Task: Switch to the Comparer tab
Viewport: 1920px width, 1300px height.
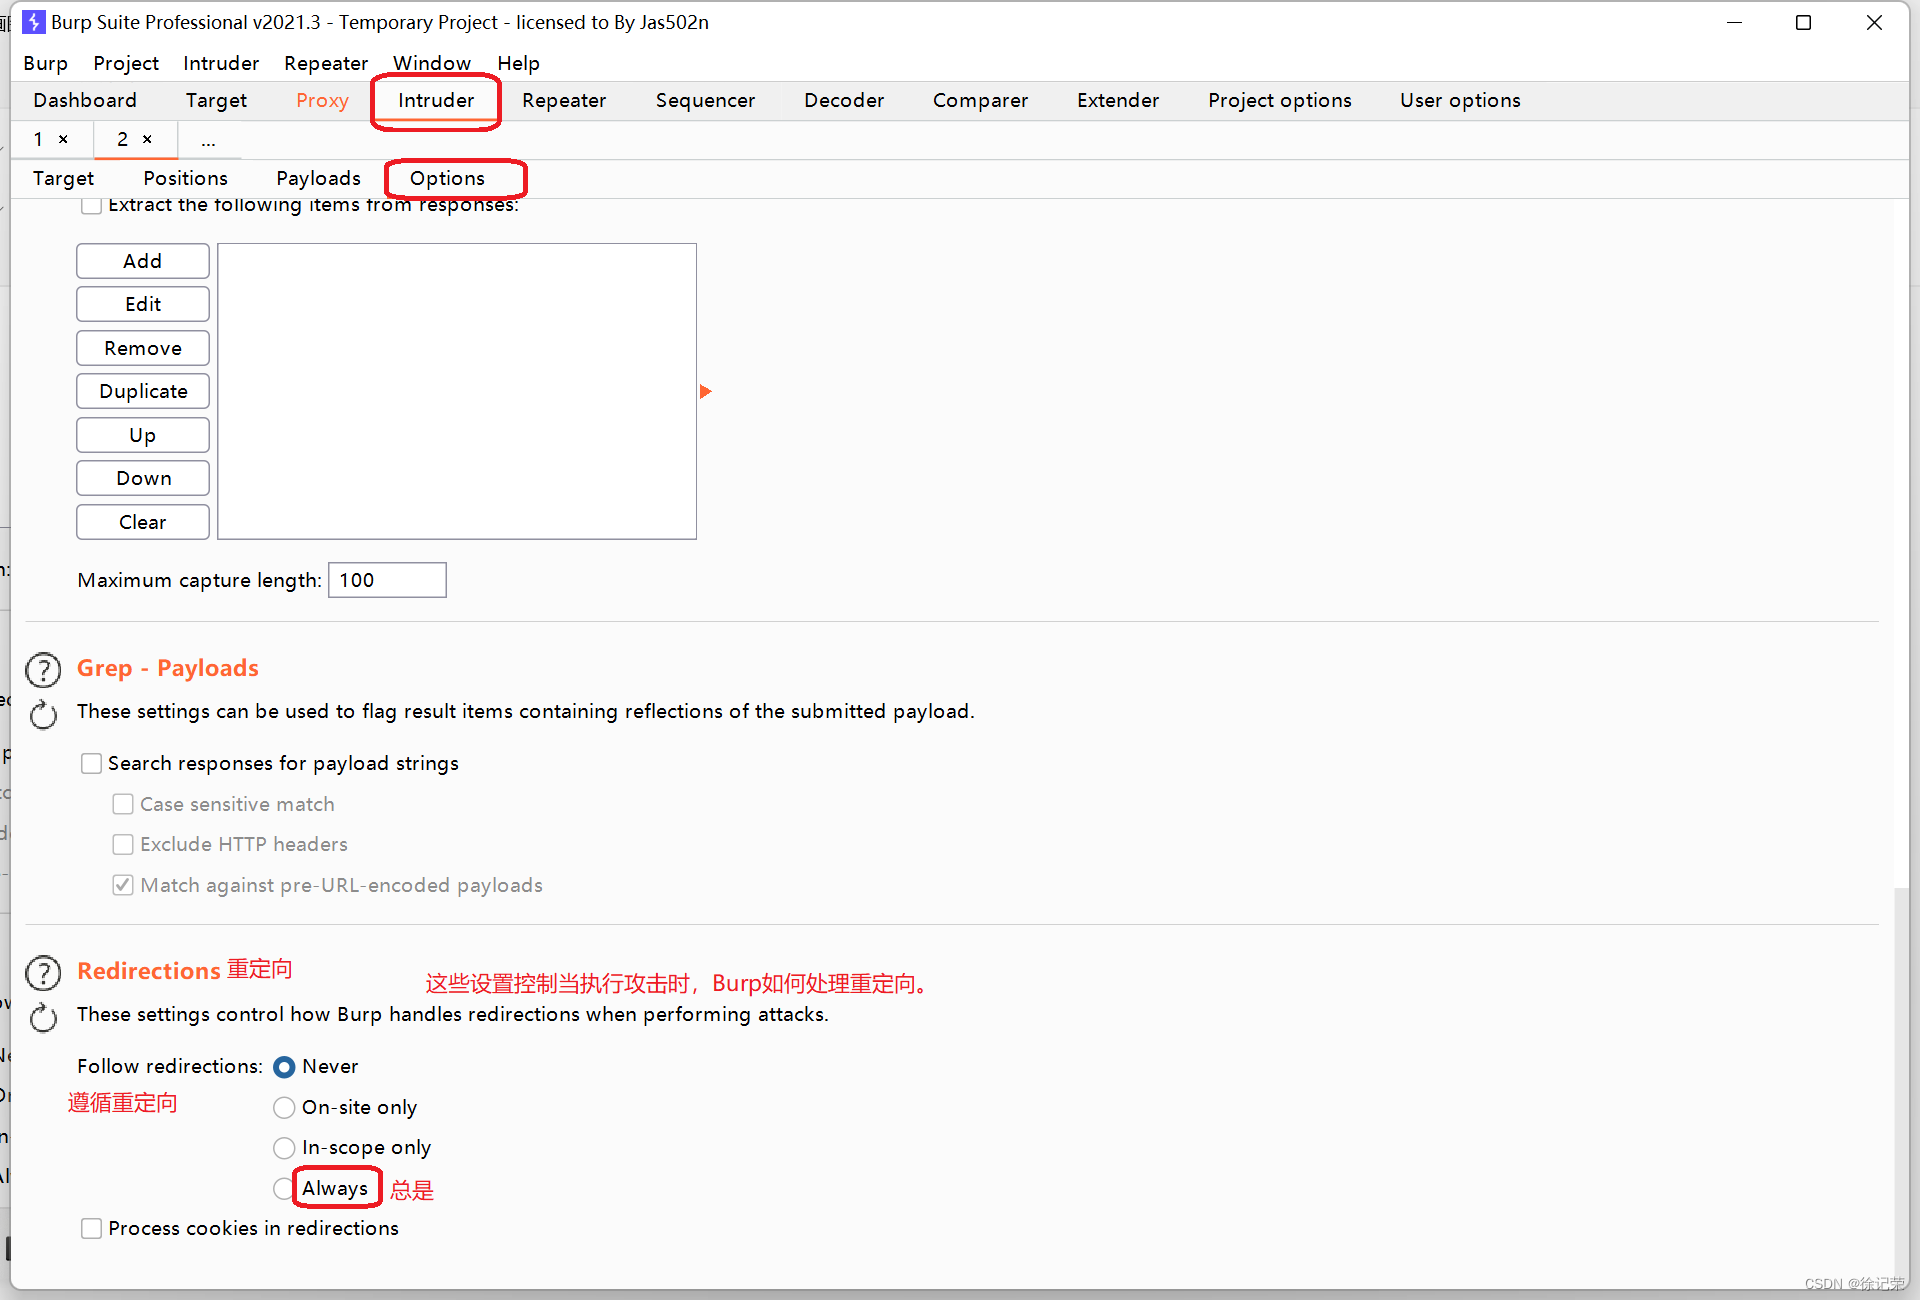Action: pos(980,100)
